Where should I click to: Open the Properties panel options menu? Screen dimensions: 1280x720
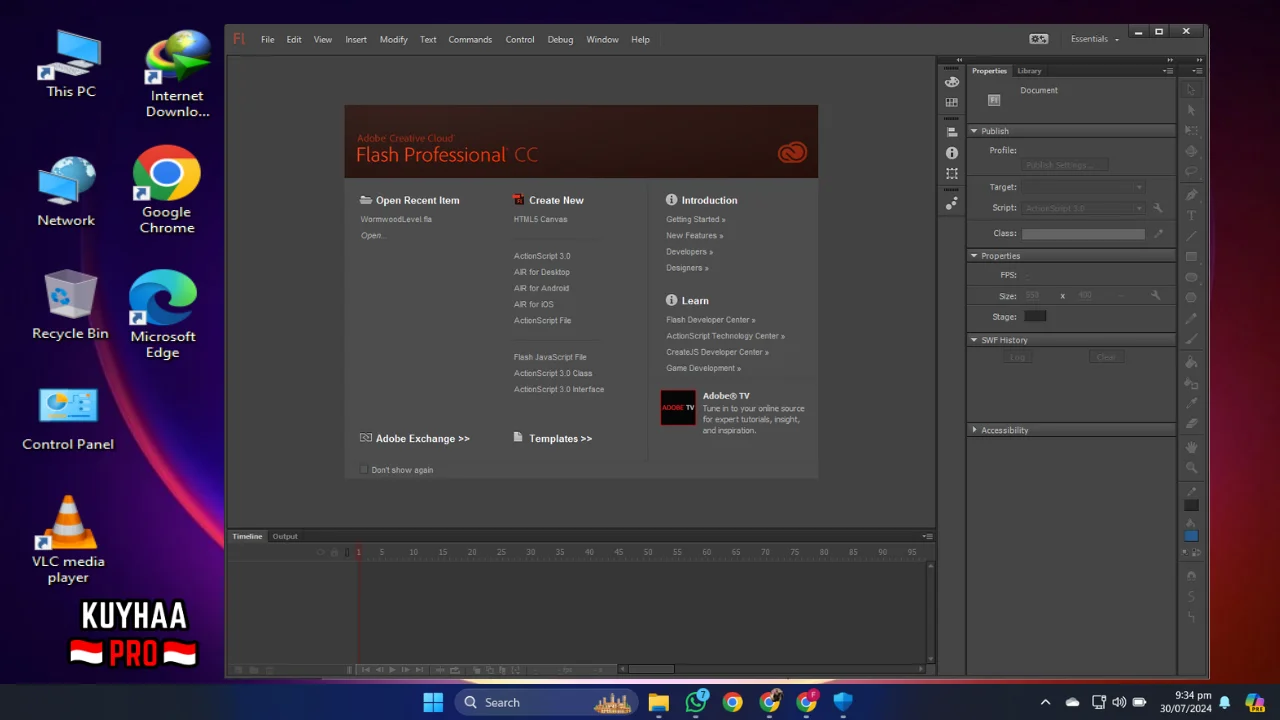point(1168,71)
